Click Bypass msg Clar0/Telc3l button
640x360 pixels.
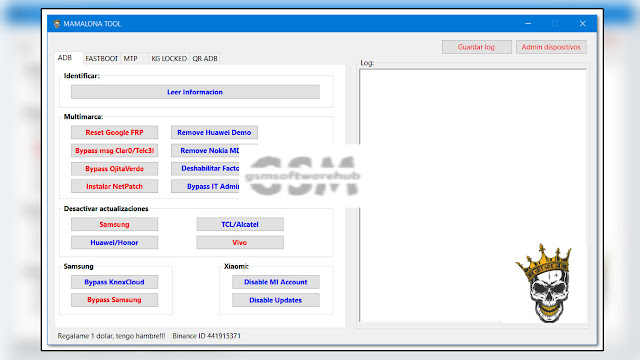click(x=114, y=151)
